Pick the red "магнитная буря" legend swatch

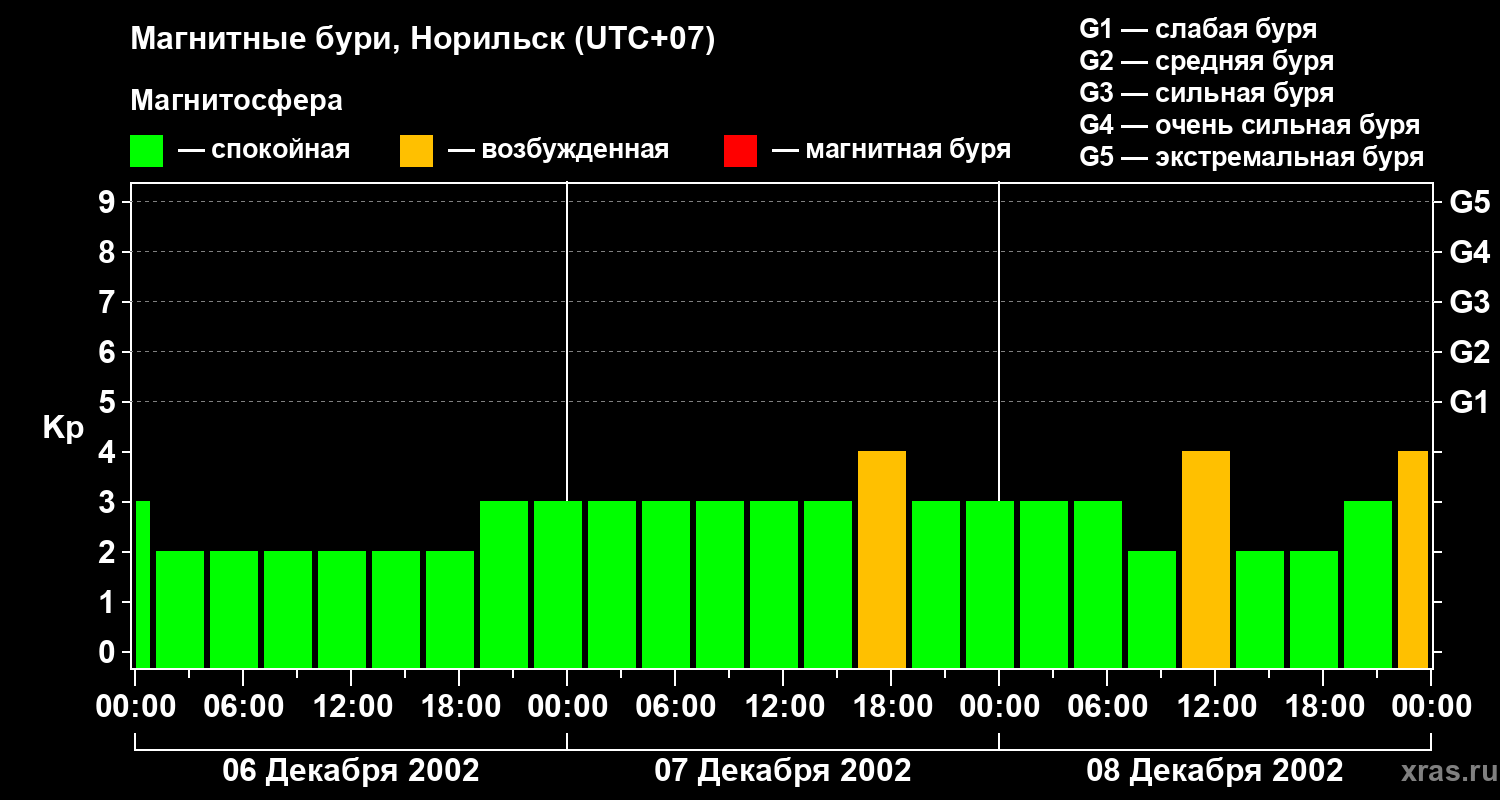coord(740,151)
